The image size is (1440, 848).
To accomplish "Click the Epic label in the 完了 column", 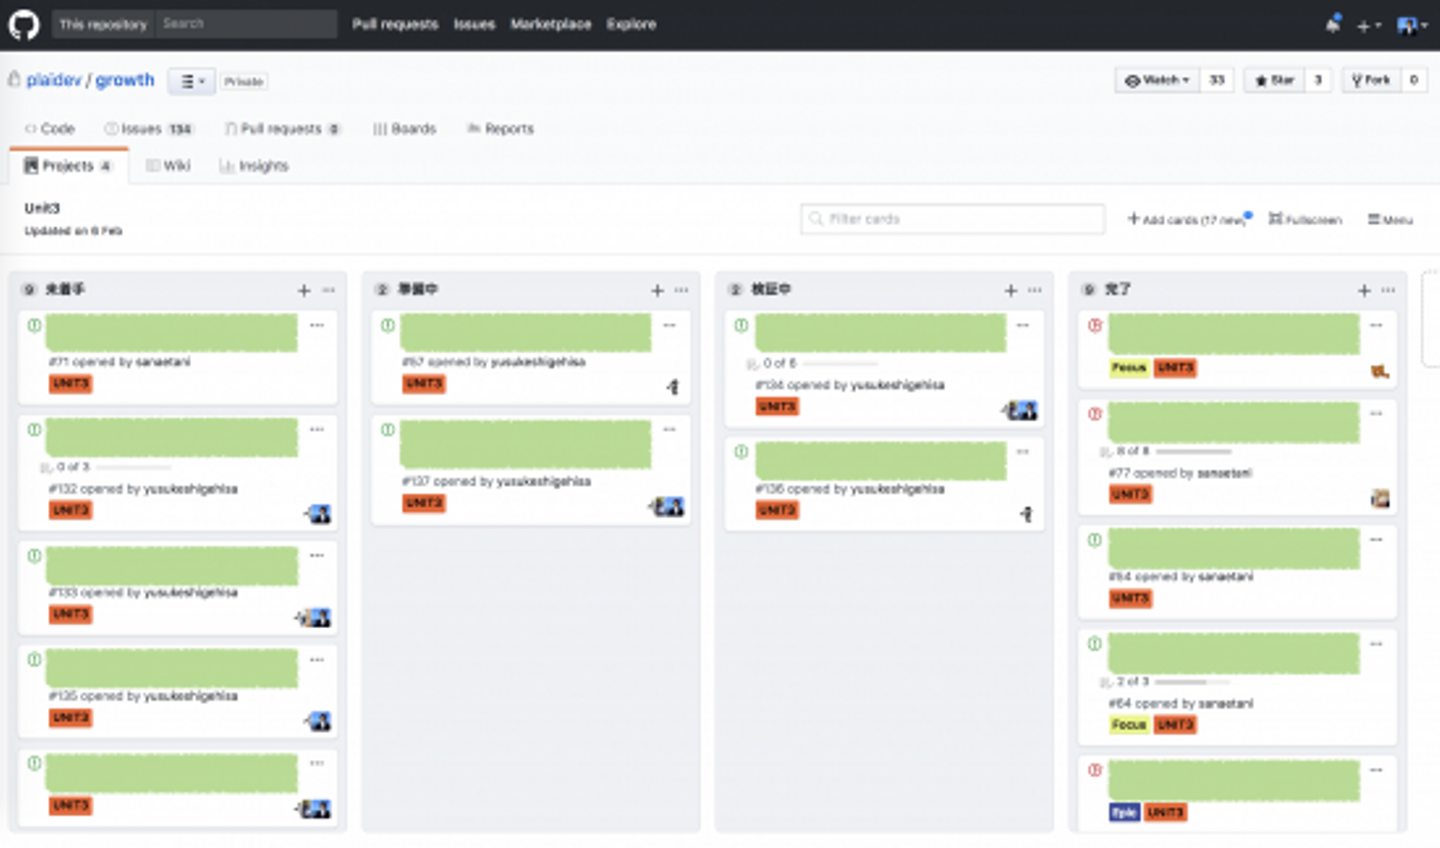I will coord(1124,812).
